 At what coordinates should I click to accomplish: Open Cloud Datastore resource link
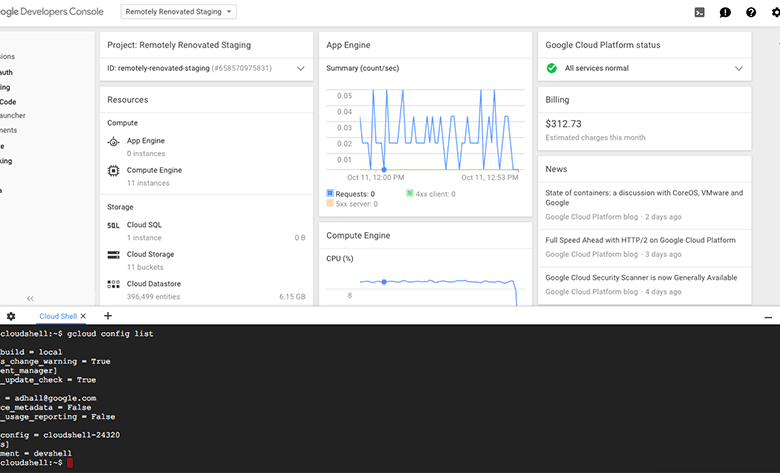(154, 284)
